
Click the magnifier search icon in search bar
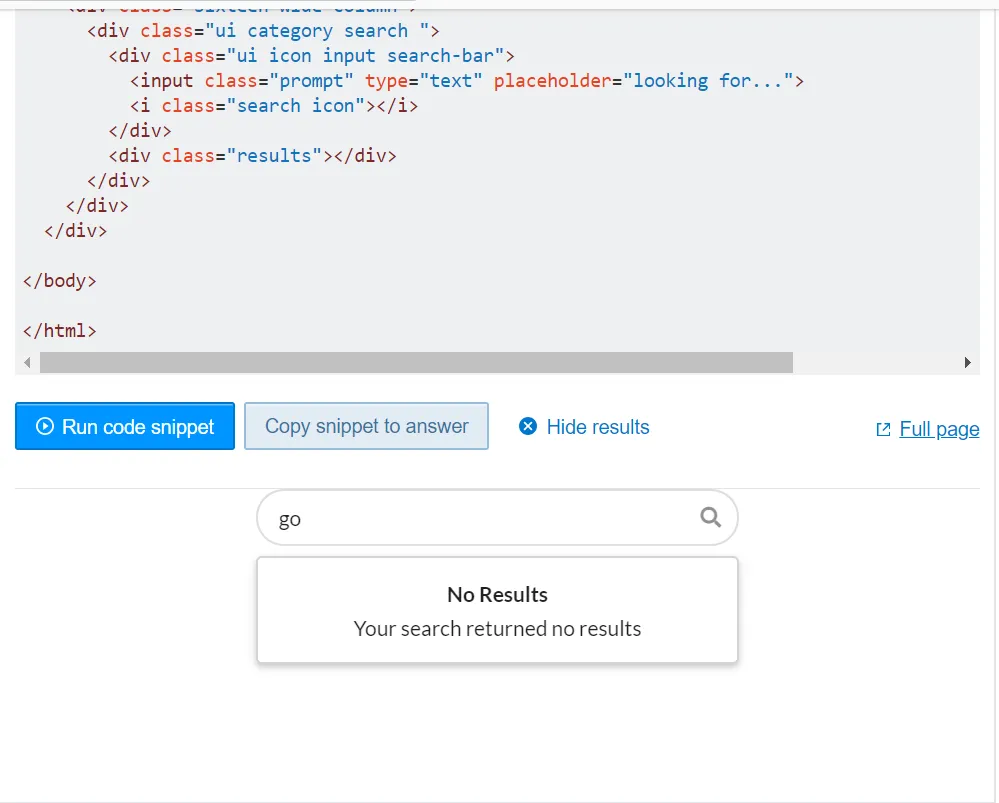[x=711, y=517]
